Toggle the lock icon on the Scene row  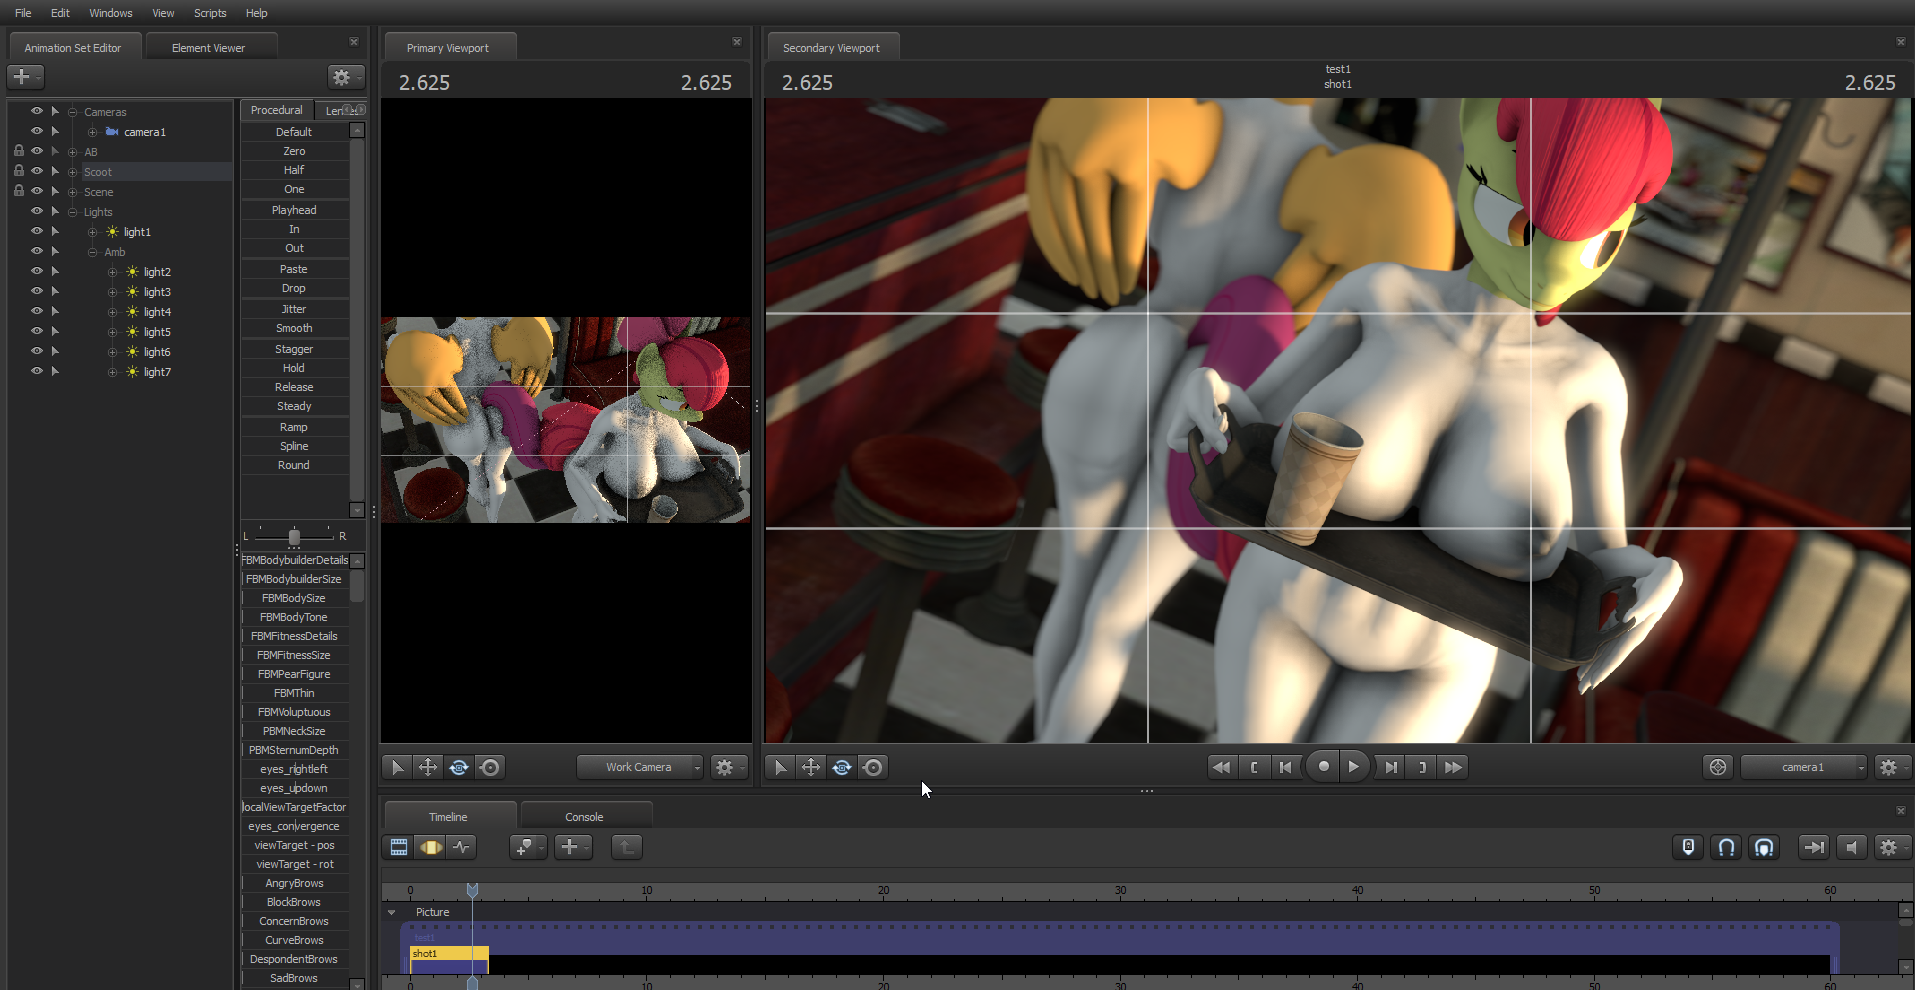(x=19, y=191)
